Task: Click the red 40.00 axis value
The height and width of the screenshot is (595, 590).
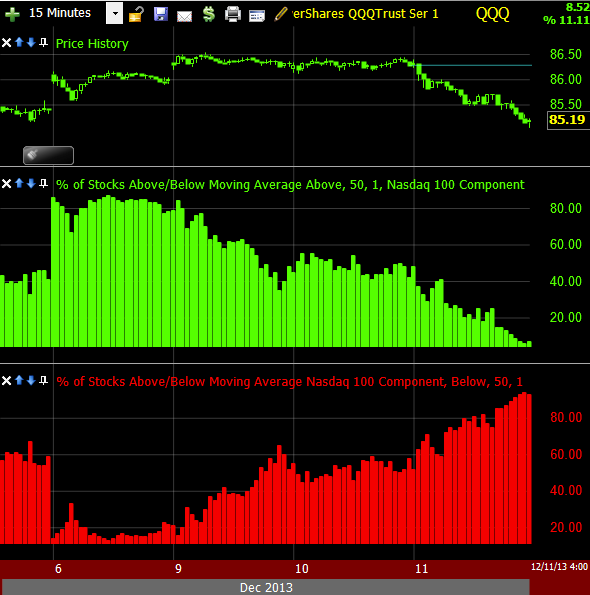Action: (x=566, y=490)
